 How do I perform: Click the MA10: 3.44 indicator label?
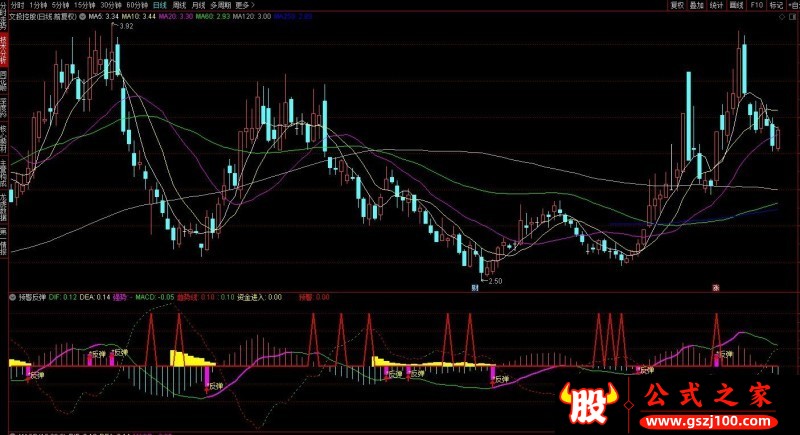(x=138, y=16)
